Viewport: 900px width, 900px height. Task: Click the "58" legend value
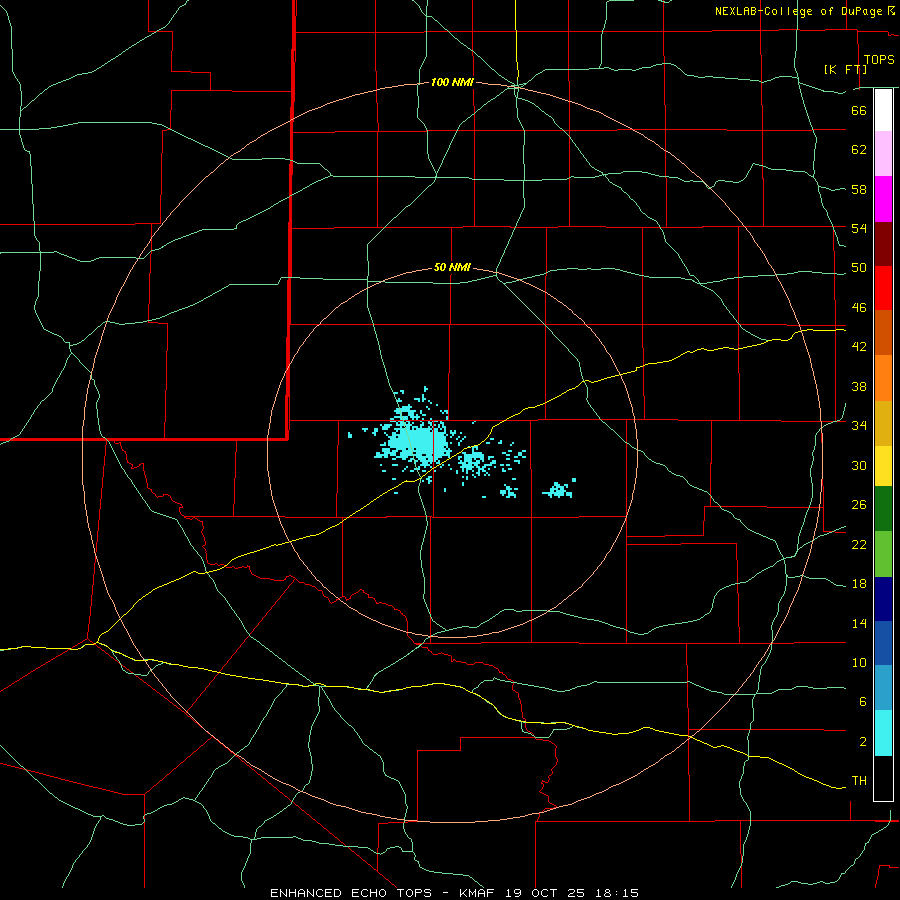point(859,189)
